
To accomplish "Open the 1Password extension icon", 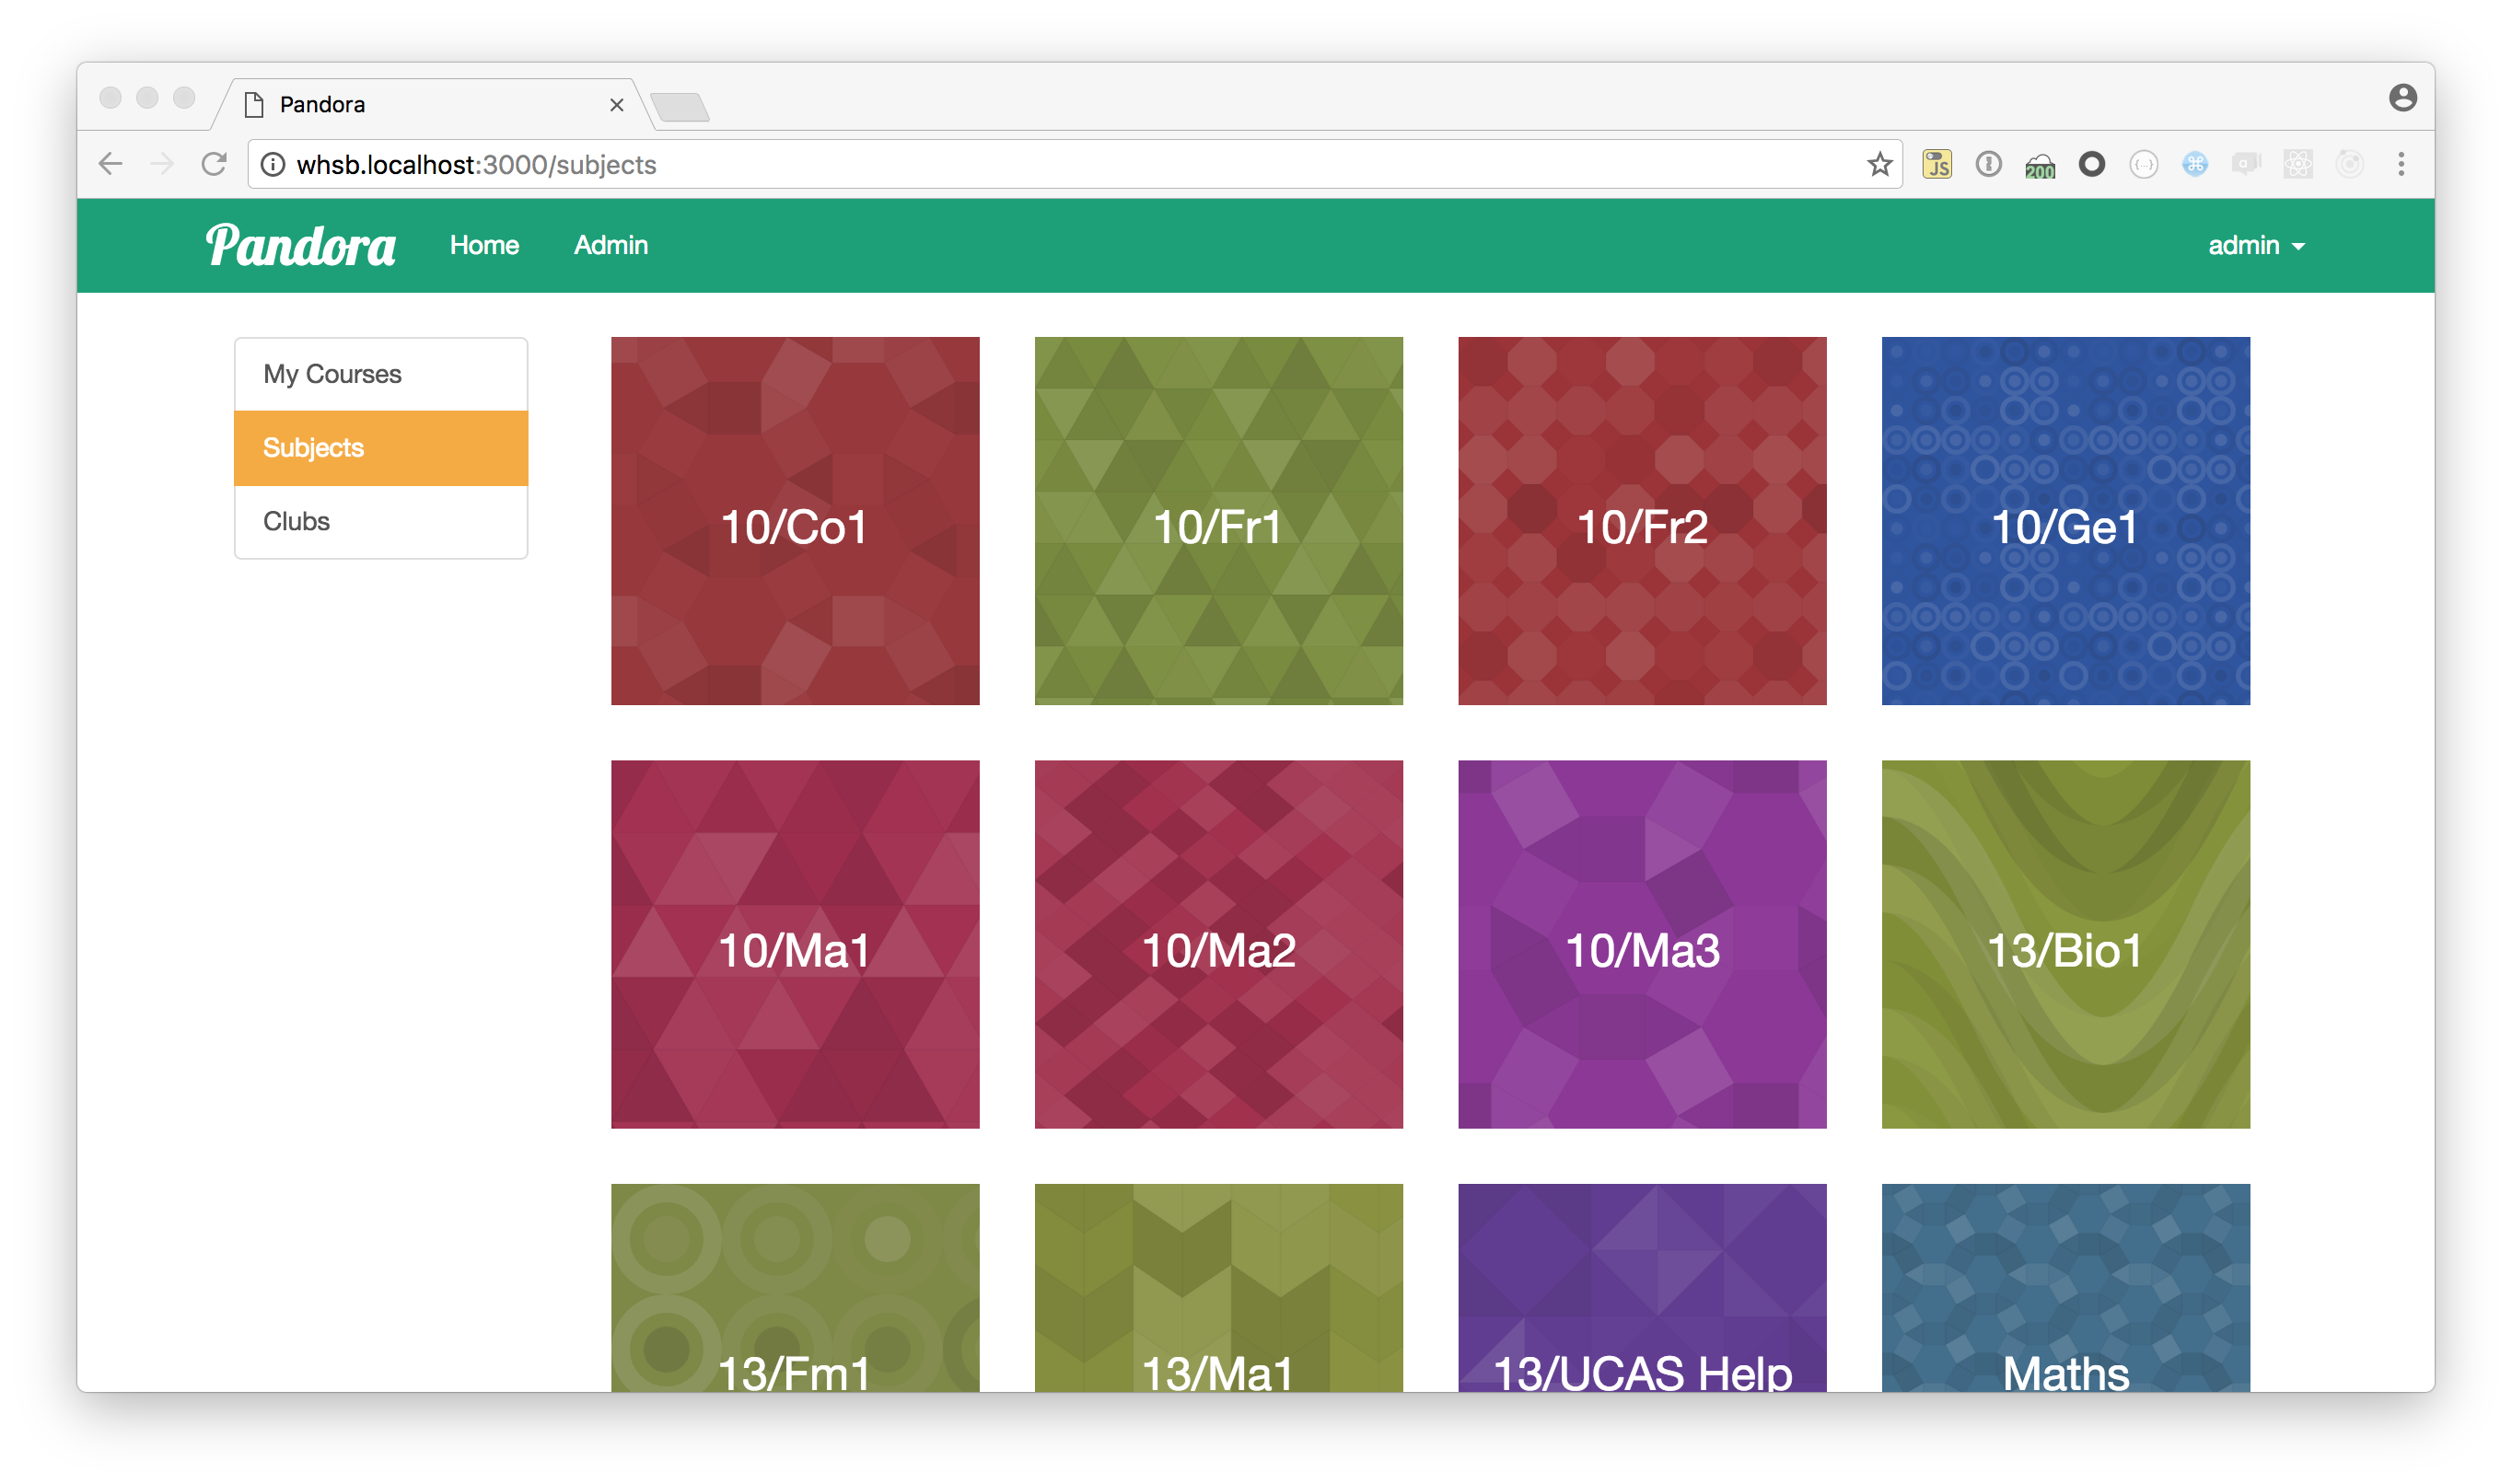I will pyautogui.click(x=1988, y=164).
